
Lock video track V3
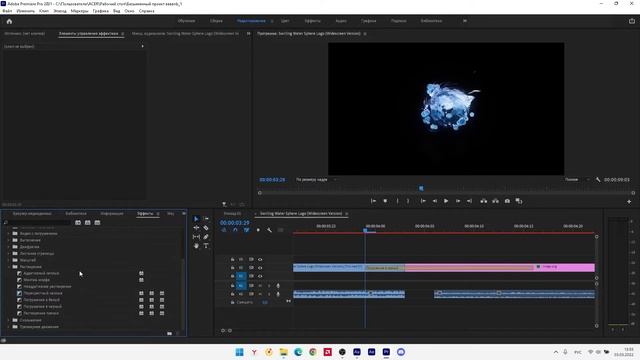[232, 259]
